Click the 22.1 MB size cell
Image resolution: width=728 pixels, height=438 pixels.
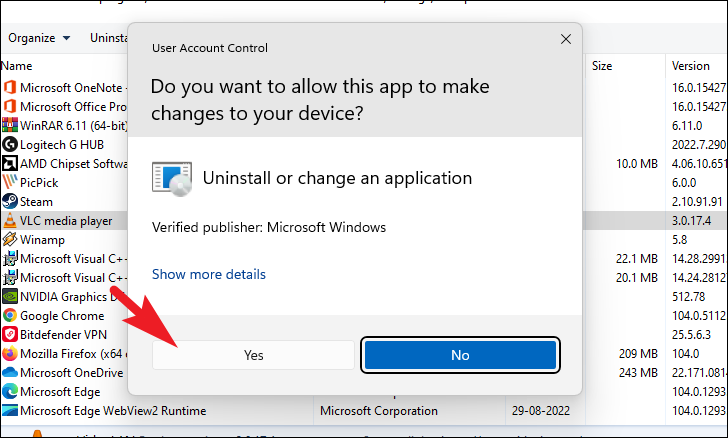(637, 259)
